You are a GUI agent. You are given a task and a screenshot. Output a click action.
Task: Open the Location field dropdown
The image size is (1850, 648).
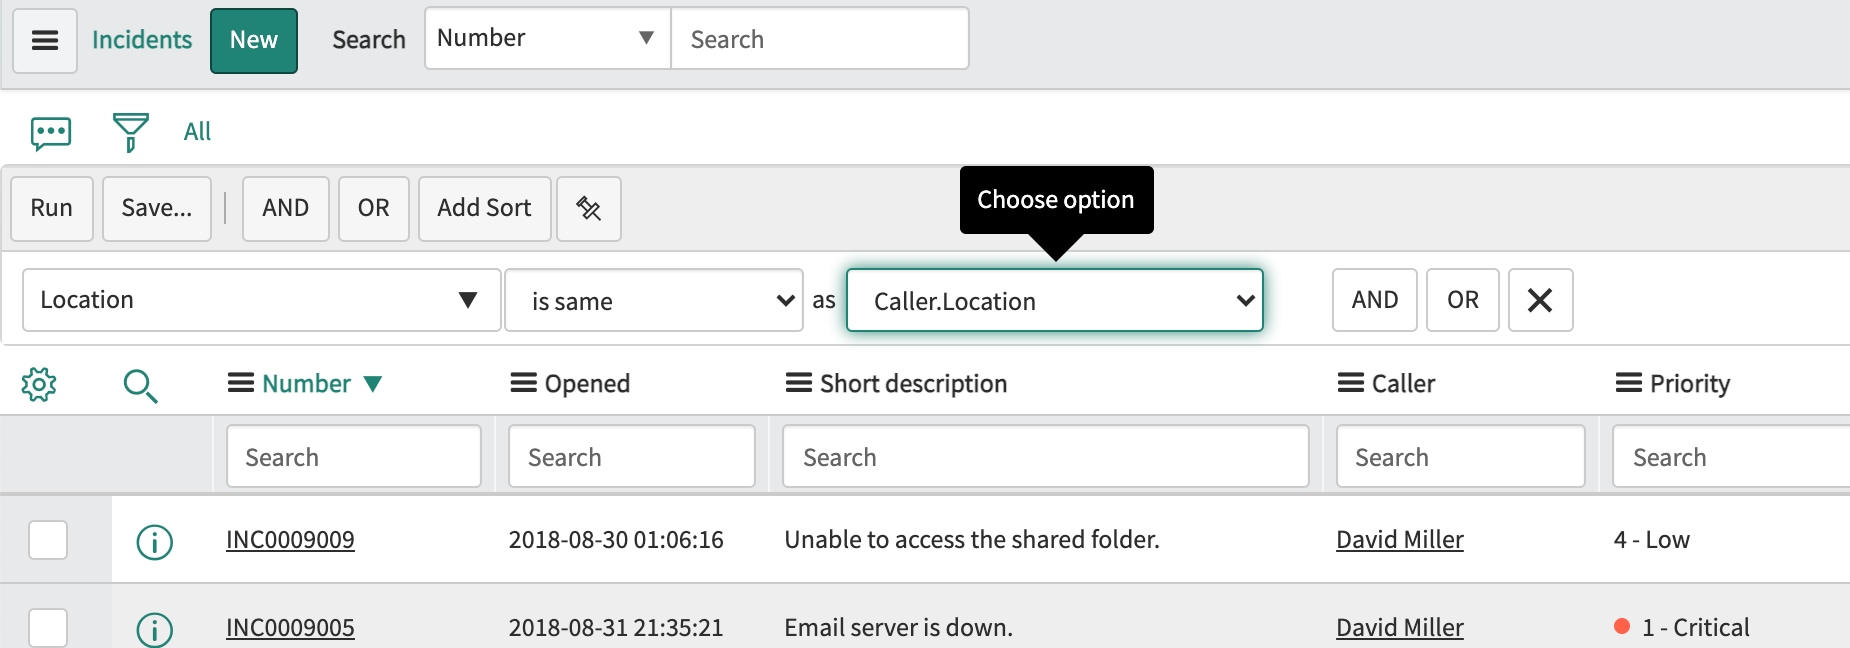tap(262, 300)
